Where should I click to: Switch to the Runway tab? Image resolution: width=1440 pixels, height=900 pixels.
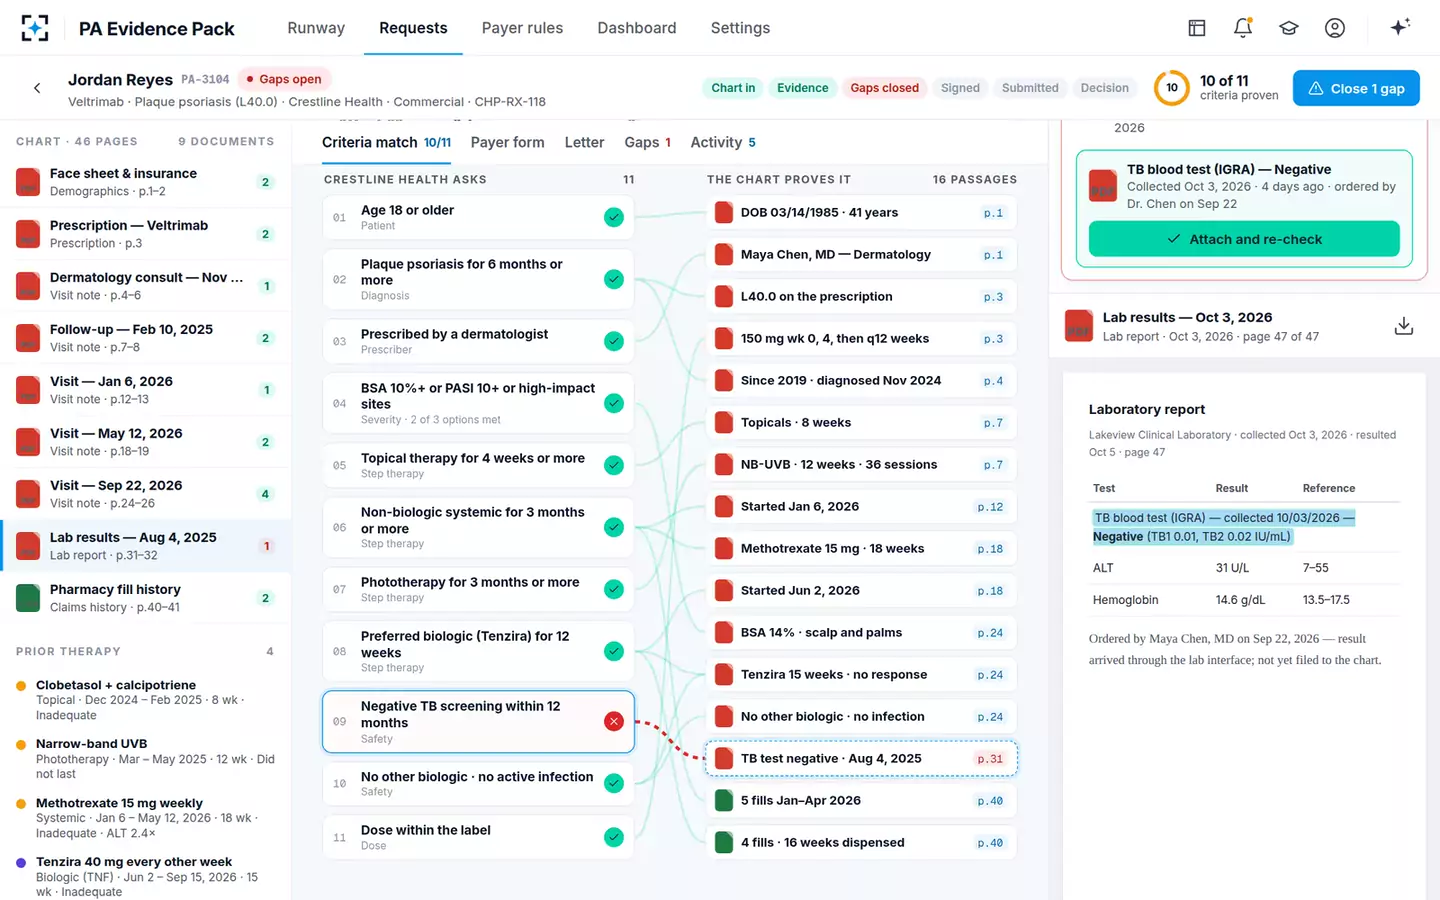click(x=316, y=28)
